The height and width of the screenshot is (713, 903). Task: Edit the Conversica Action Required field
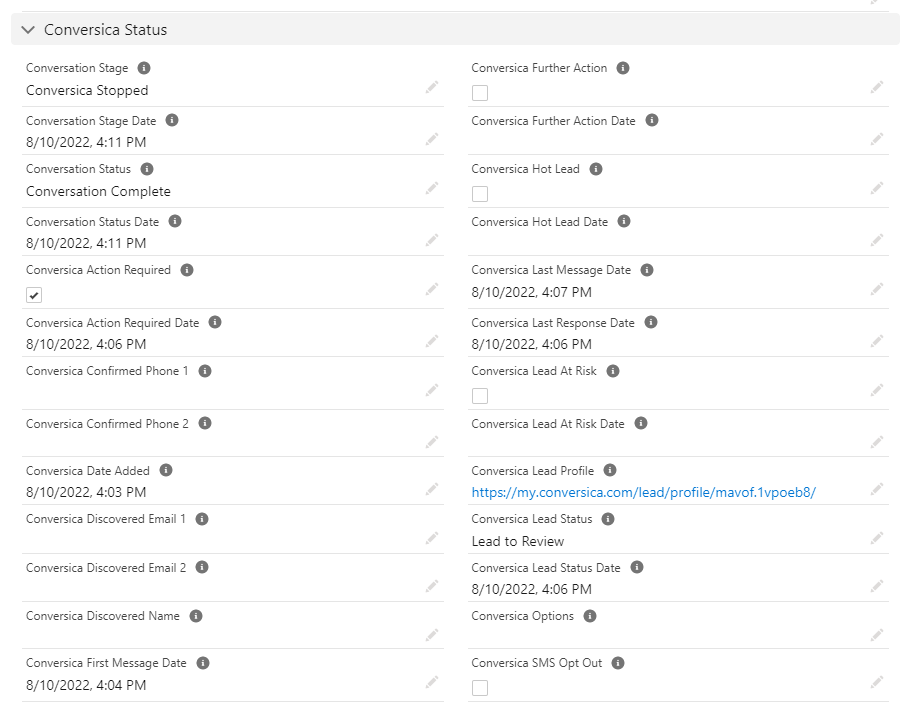(x=432, y=289)
